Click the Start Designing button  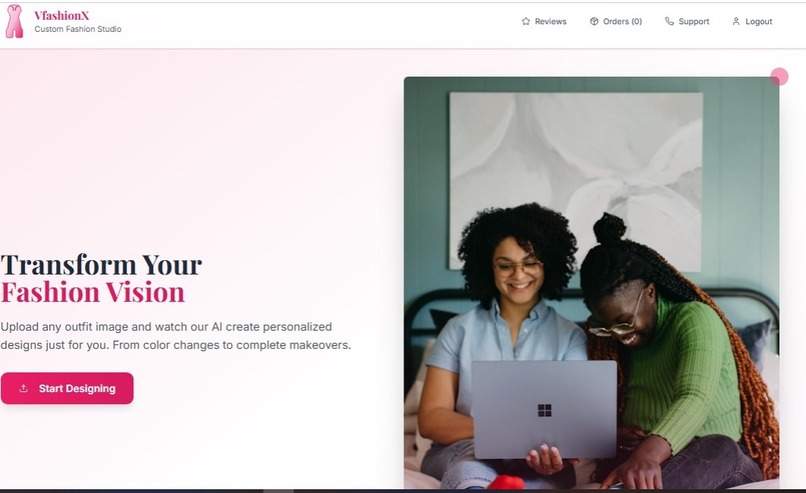click(x=67, y=388)
